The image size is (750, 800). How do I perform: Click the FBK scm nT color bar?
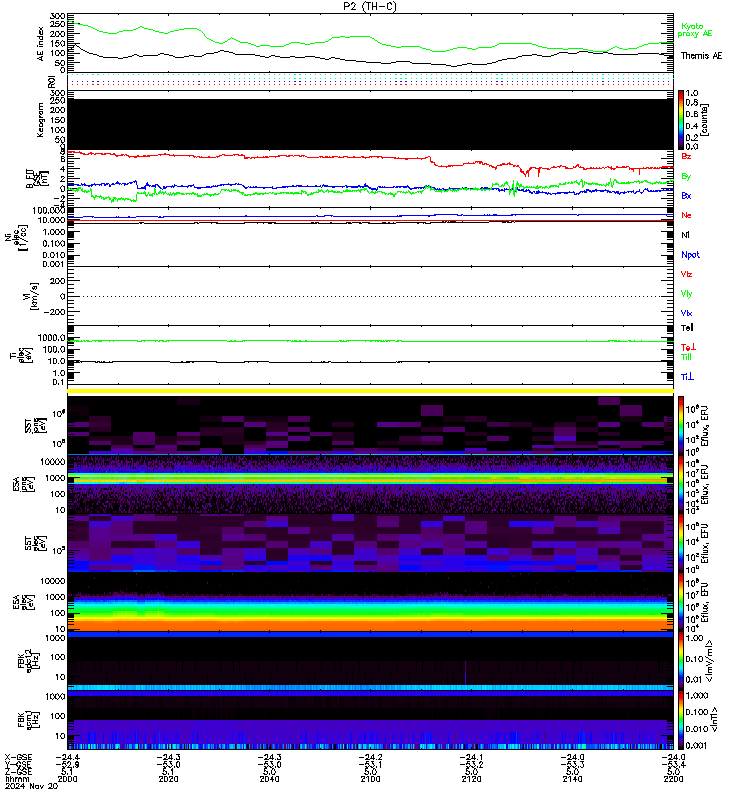[681, 720]
